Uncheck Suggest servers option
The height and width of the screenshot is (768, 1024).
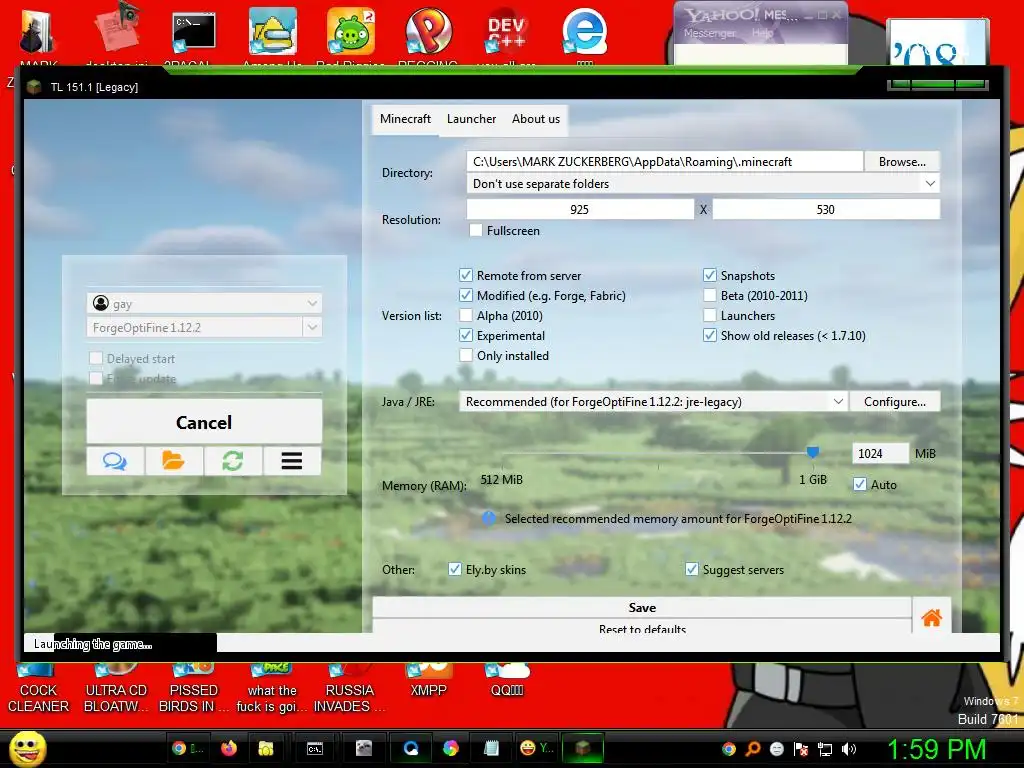[x=692, y=569]
